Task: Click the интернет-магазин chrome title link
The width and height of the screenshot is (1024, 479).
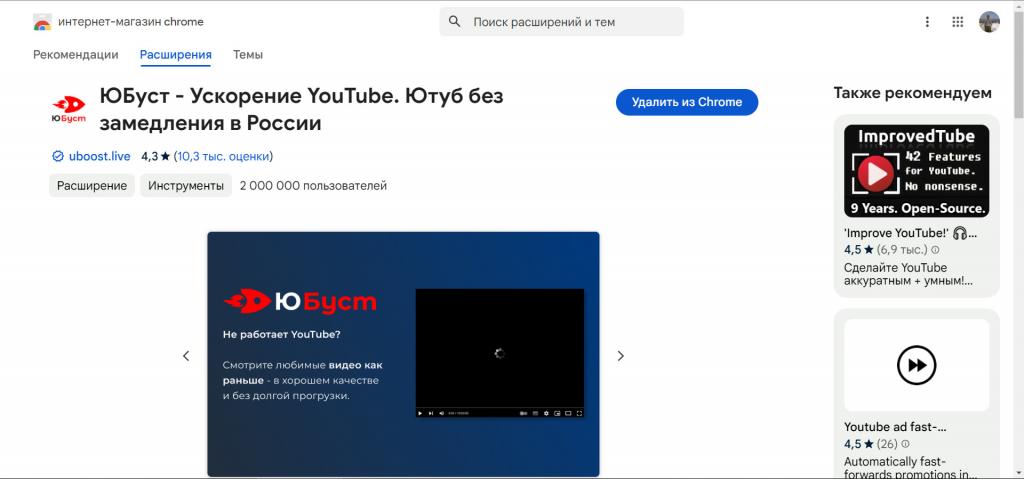Action: [x=131, y=22]
